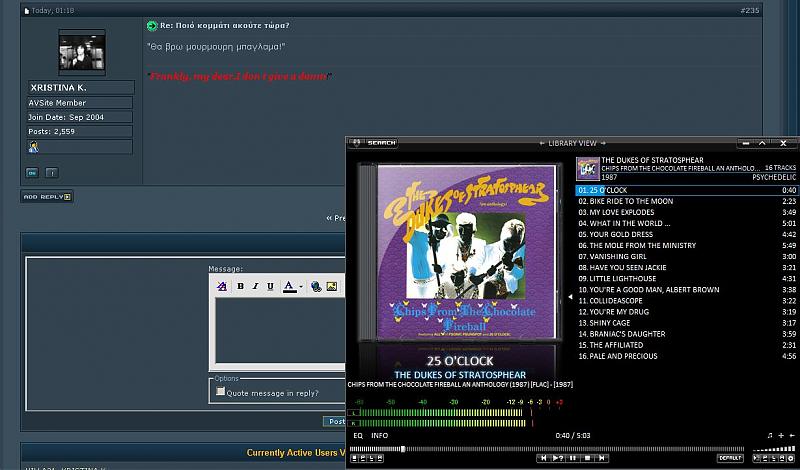The image size is (800, 470).
Task: Click the go-to-post arrow icon beside post title
Action: coord(152,26)
